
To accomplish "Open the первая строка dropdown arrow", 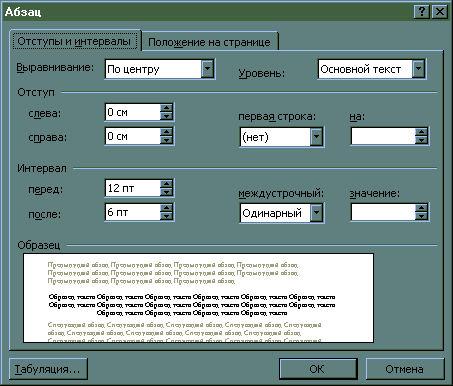I will pos(316,137).
